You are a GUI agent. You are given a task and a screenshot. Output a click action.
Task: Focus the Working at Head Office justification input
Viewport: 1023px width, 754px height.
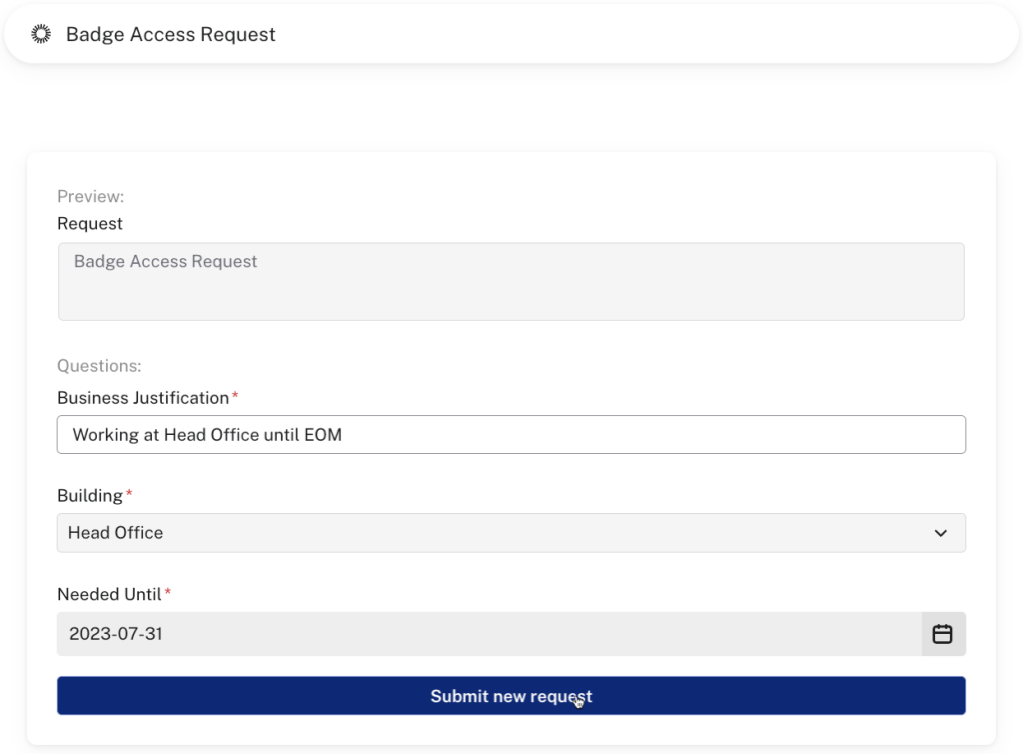coord(511,434)
